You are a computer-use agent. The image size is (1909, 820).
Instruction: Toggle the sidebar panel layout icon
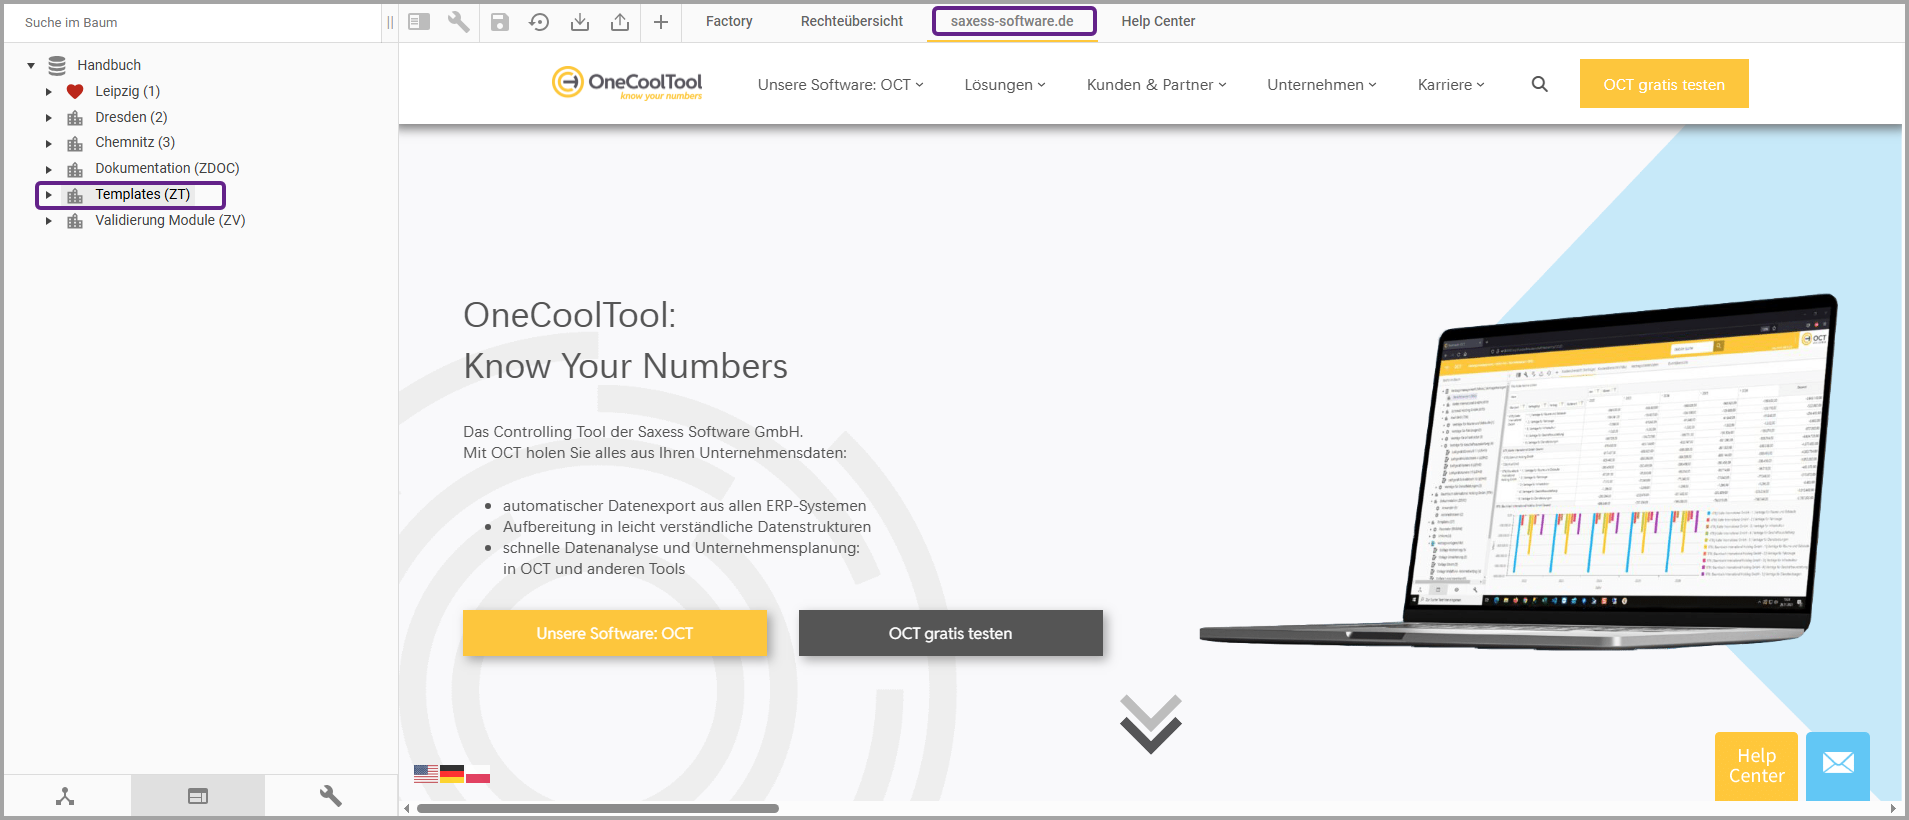click(419, 22)
